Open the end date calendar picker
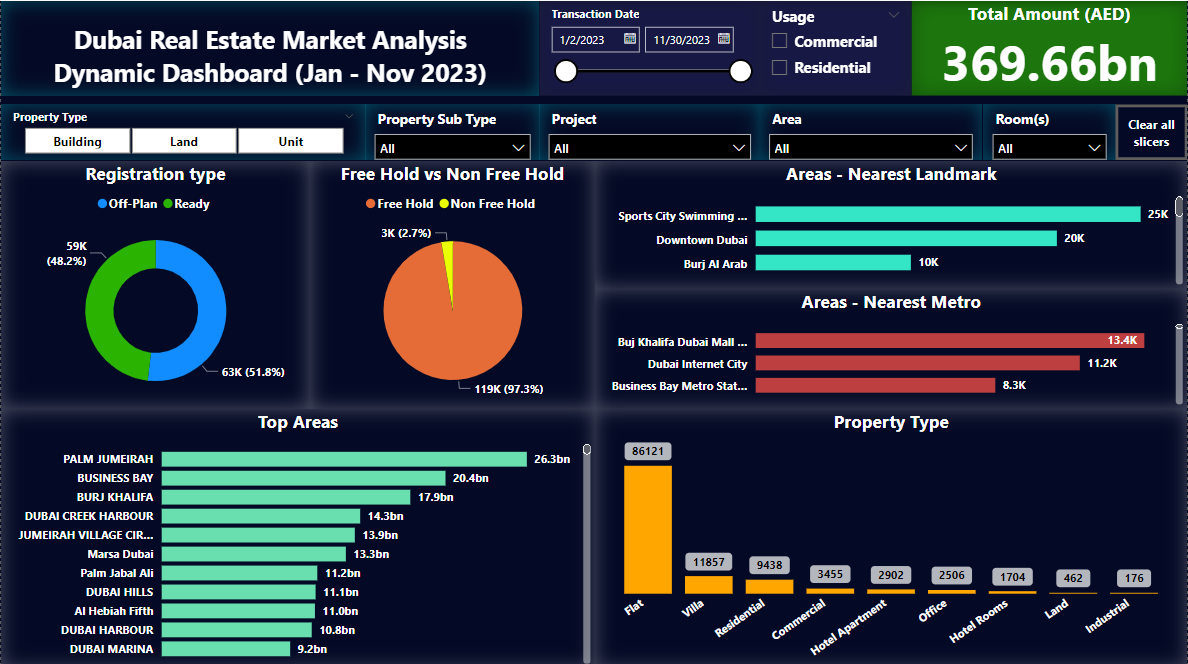The width and height of the screenshot is (1188, 664). tap(724, 39)
